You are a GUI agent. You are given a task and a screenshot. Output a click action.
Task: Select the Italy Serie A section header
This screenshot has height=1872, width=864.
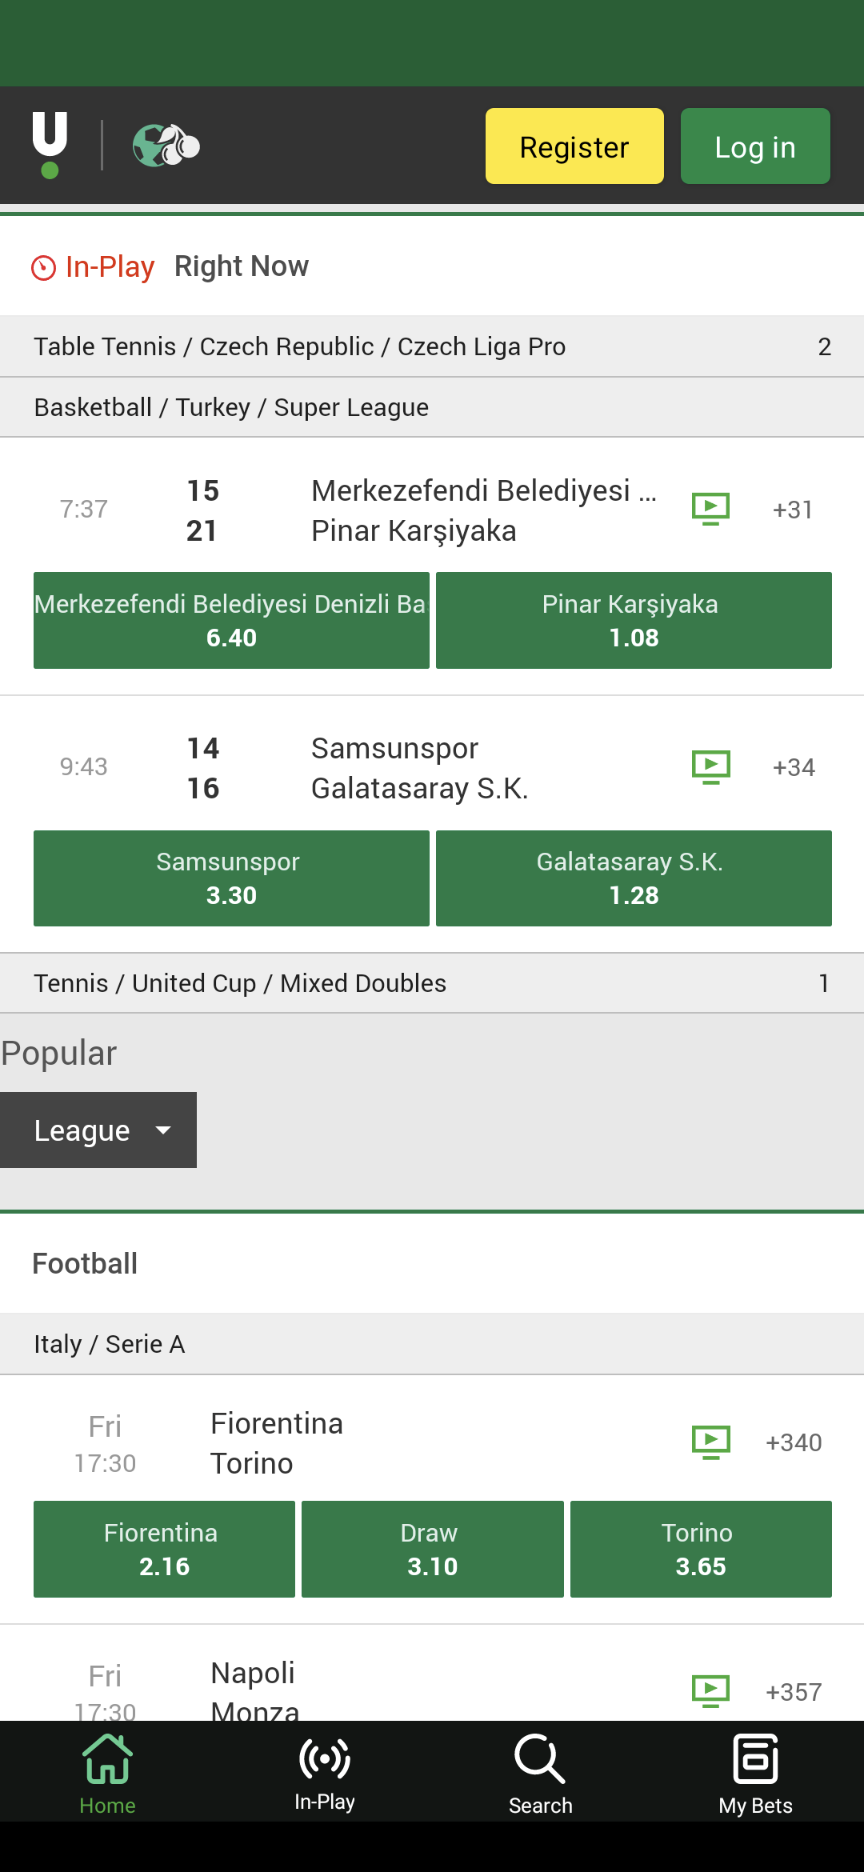(432, 1344)
